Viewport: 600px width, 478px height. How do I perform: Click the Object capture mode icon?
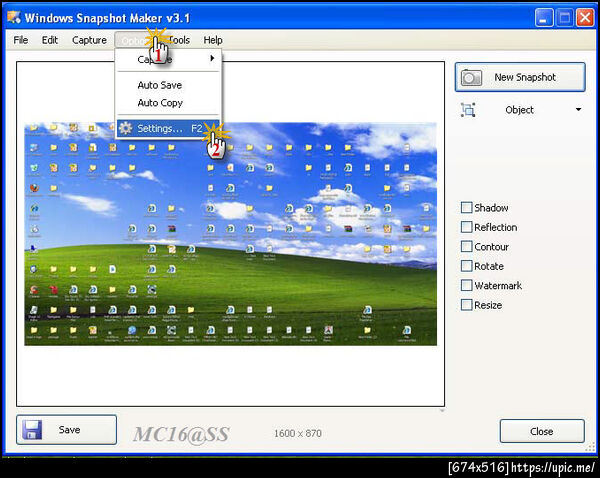[x=468, y=110]
